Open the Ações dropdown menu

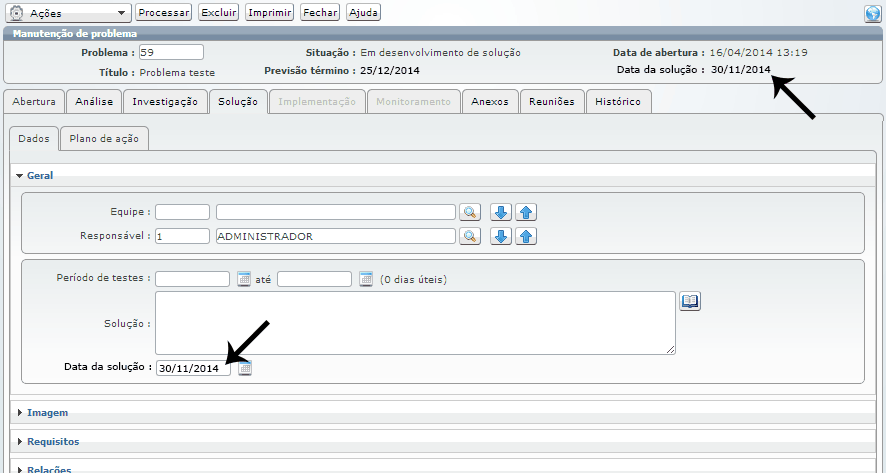(70, 13)
